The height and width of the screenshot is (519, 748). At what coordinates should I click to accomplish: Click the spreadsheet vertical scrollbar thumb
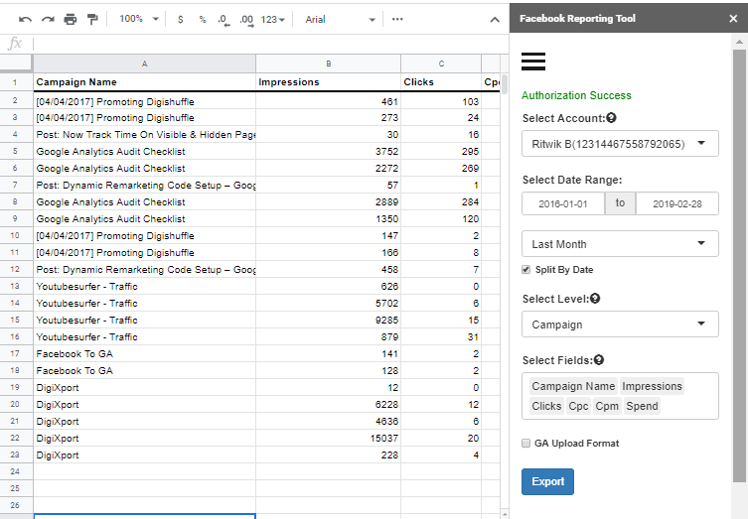coord(504,83)
